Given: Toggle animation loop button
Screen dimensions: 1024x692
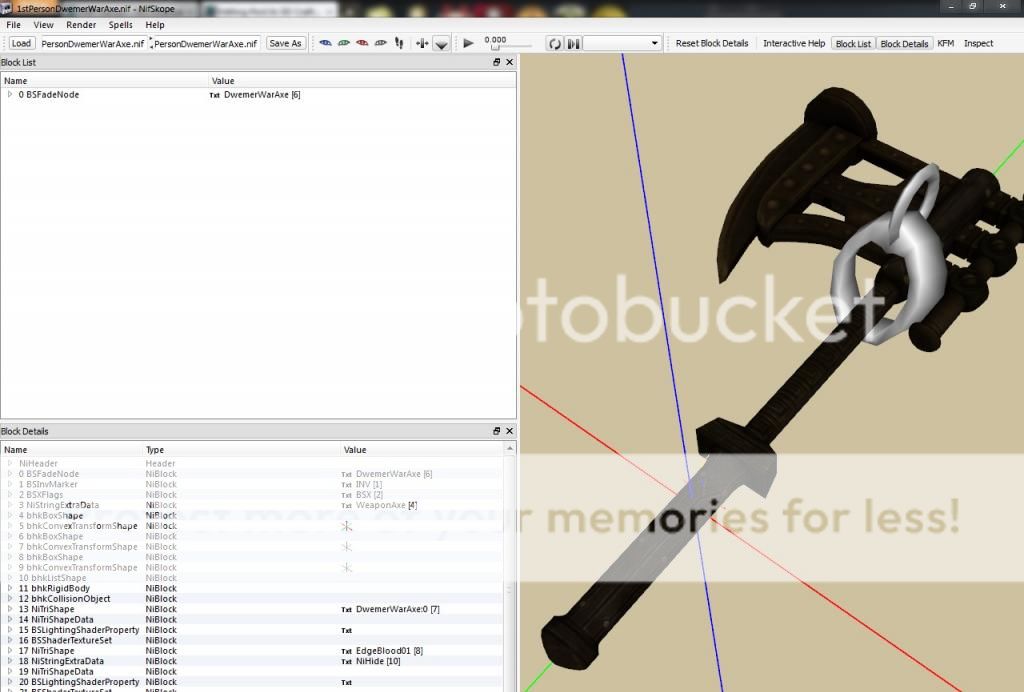Looking at the screenshot, I should pos(554,44).
